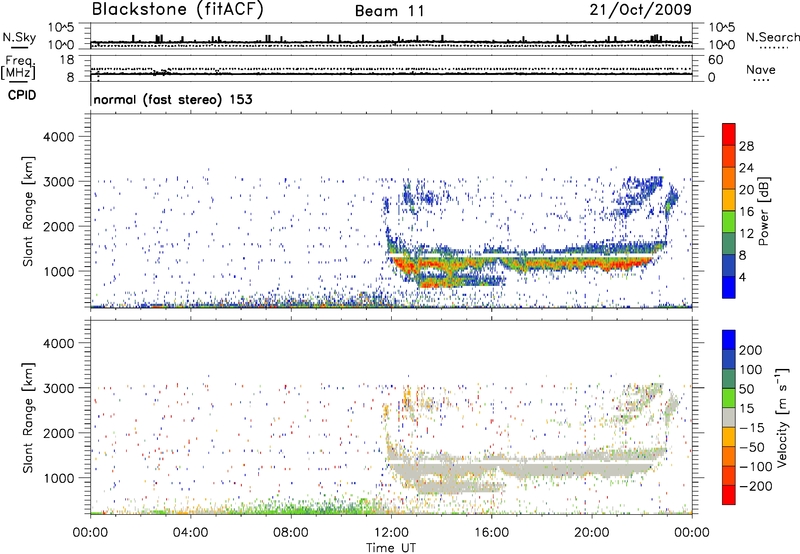This screenshot has width=800, height=554.
Task: Click the 'N.Sky' label
Action: 19,37
